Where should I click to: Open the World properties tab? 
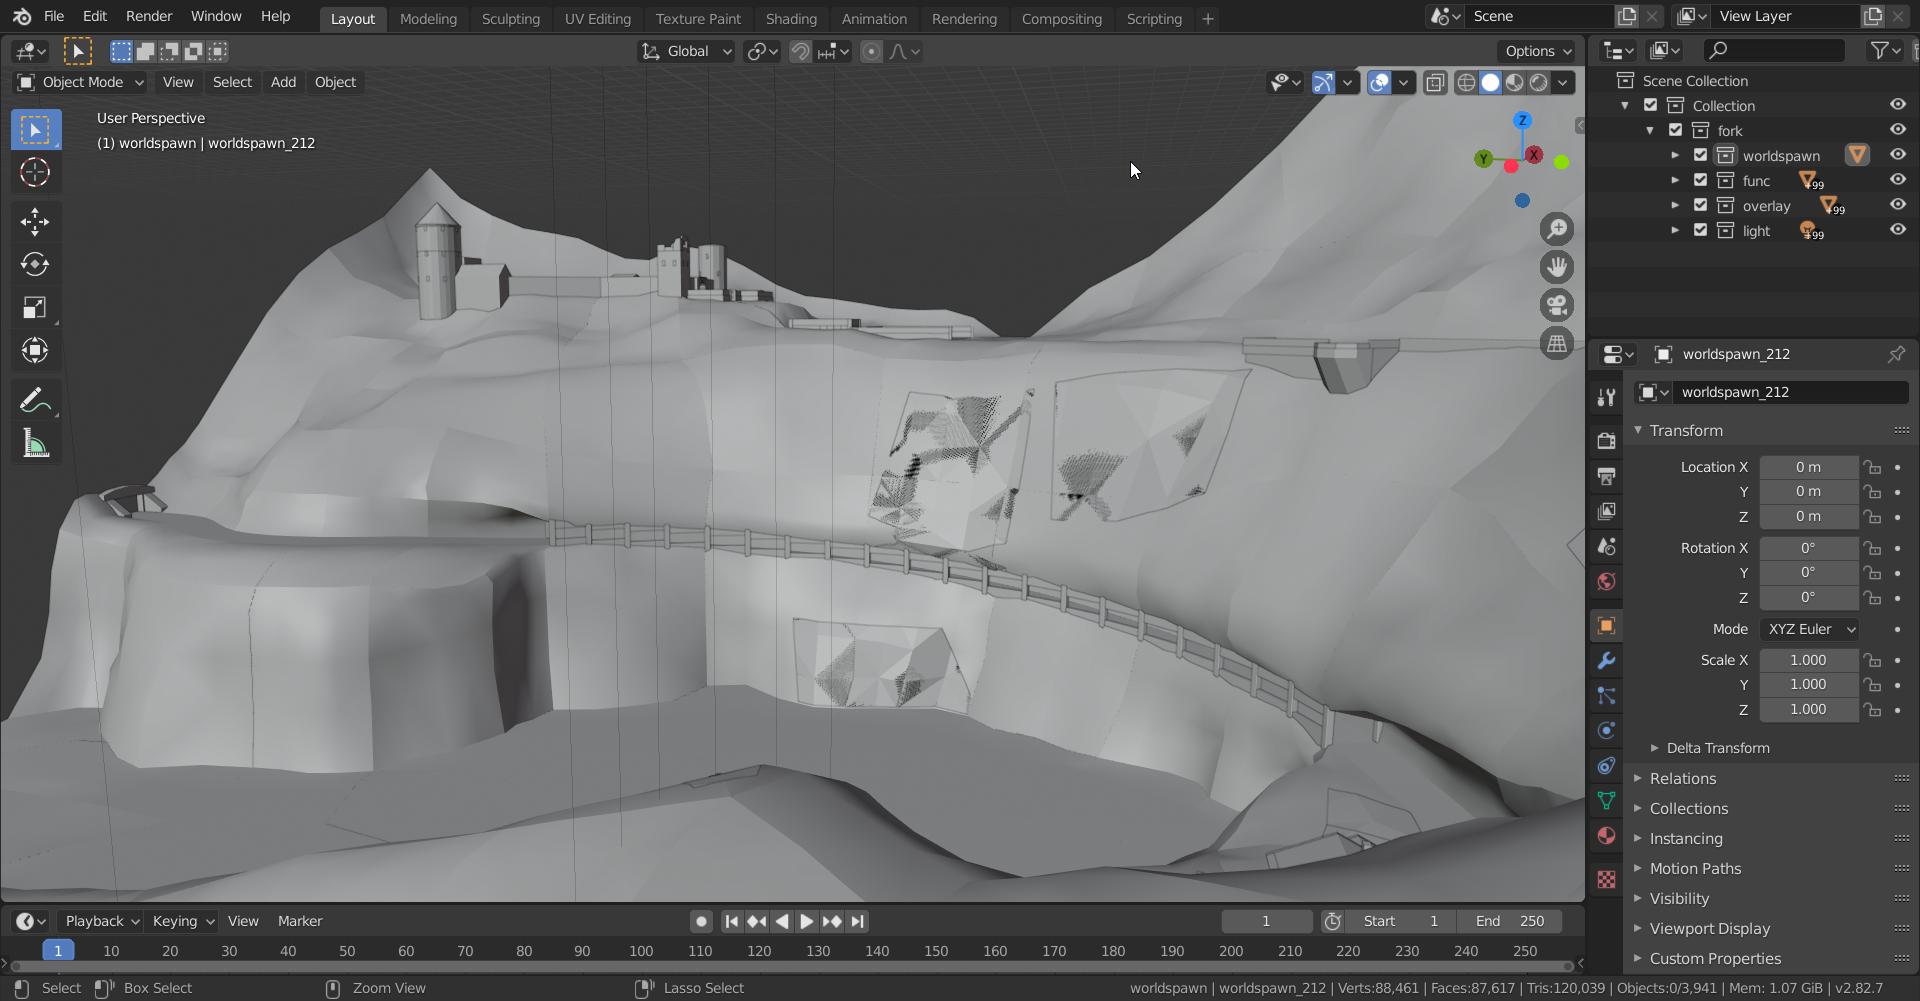click(1606, 581)
